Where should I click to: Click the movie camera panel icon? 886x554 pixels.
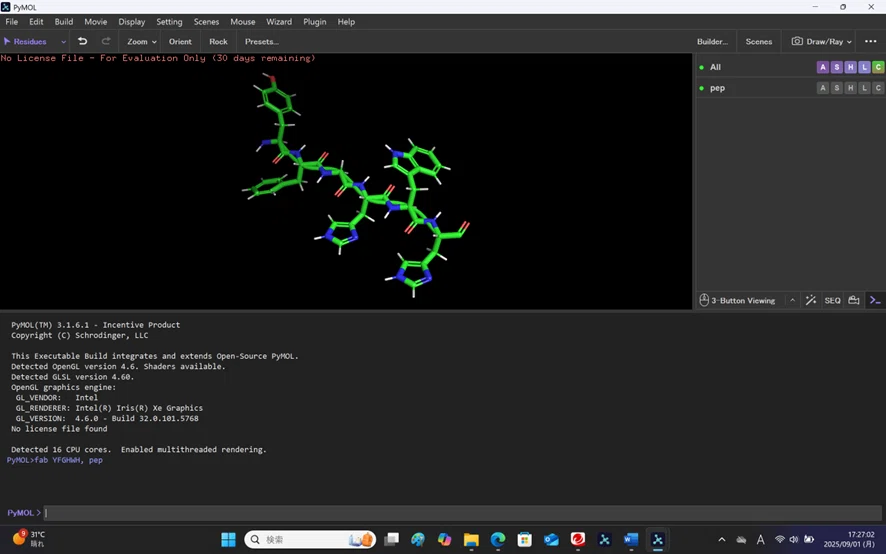(x=854, y=300)
